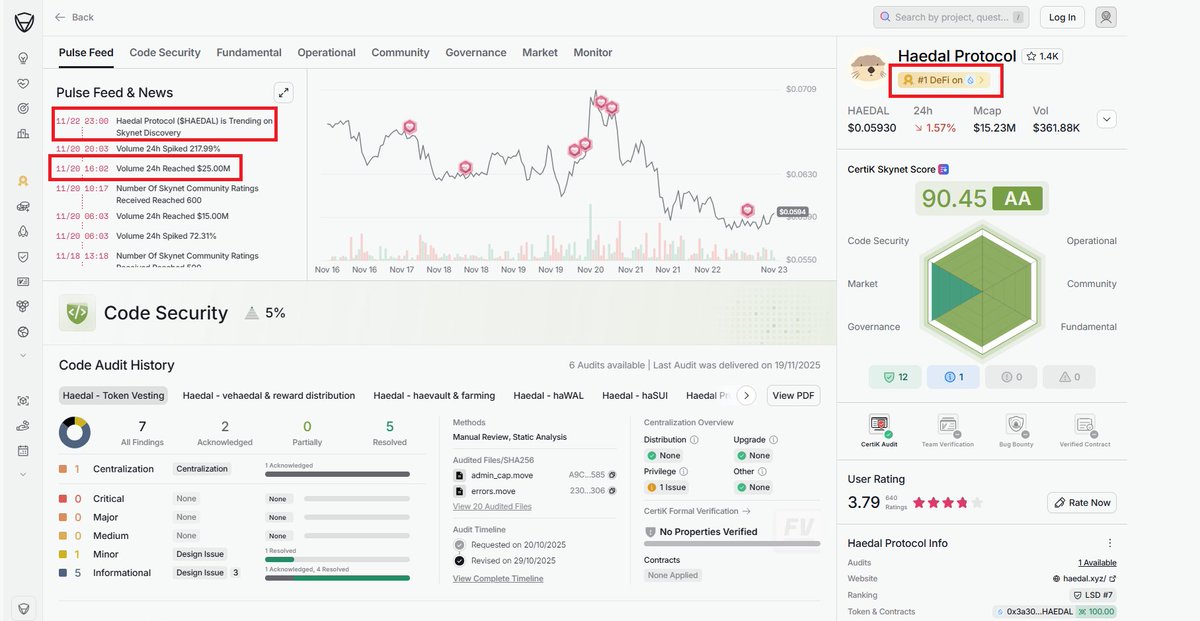Viewport: 1200px width, 621px height.
Task: Click the Upgrade info icon
Action: click(773, 440)
